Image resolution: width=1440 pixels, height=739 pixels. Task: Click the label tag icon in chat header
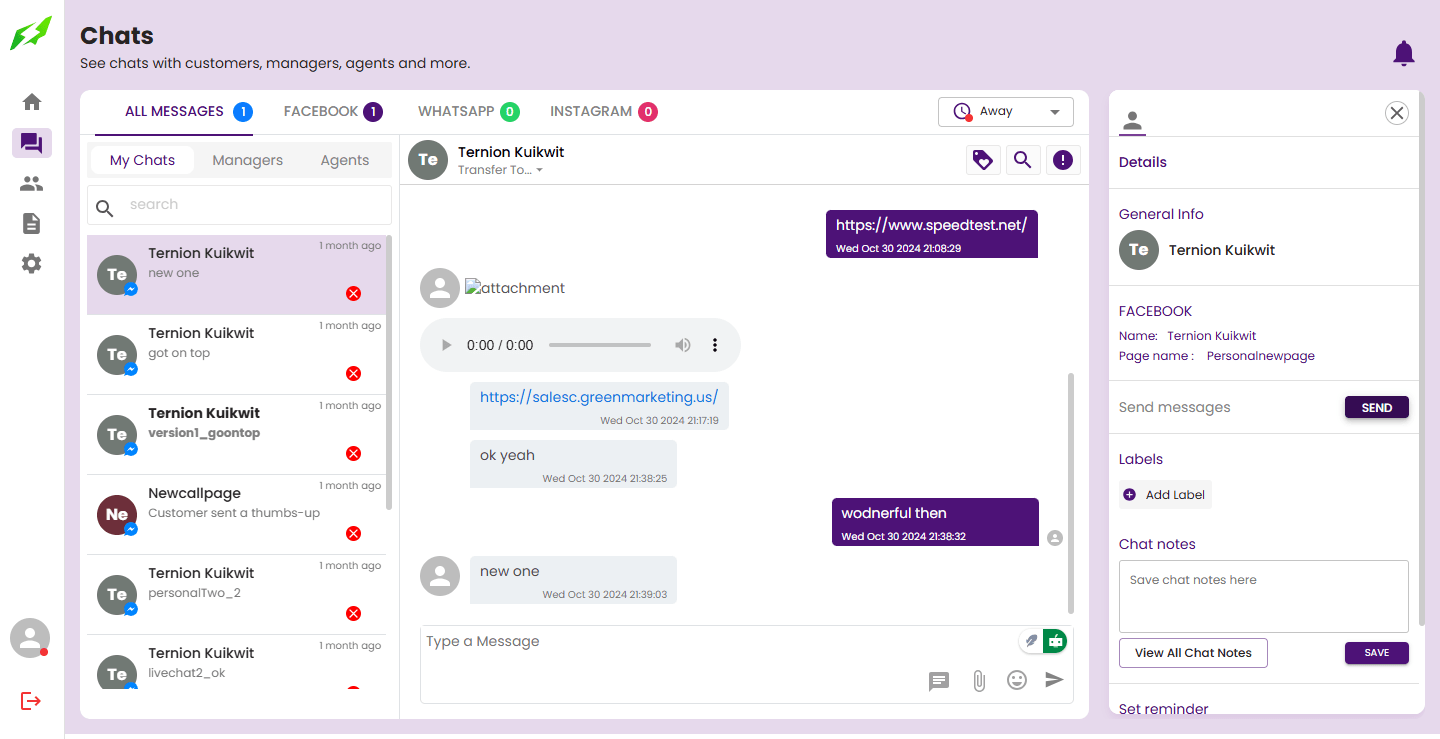pos(983,160)
